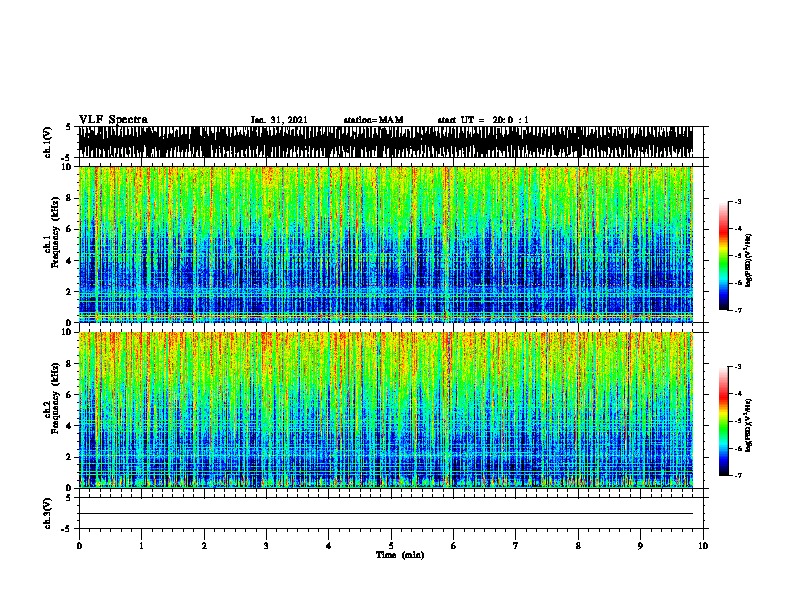Click the ch.2 colorbar 'log(PSD)' unit label
Viewport: 792px width, 612px height.
(748, 425)
